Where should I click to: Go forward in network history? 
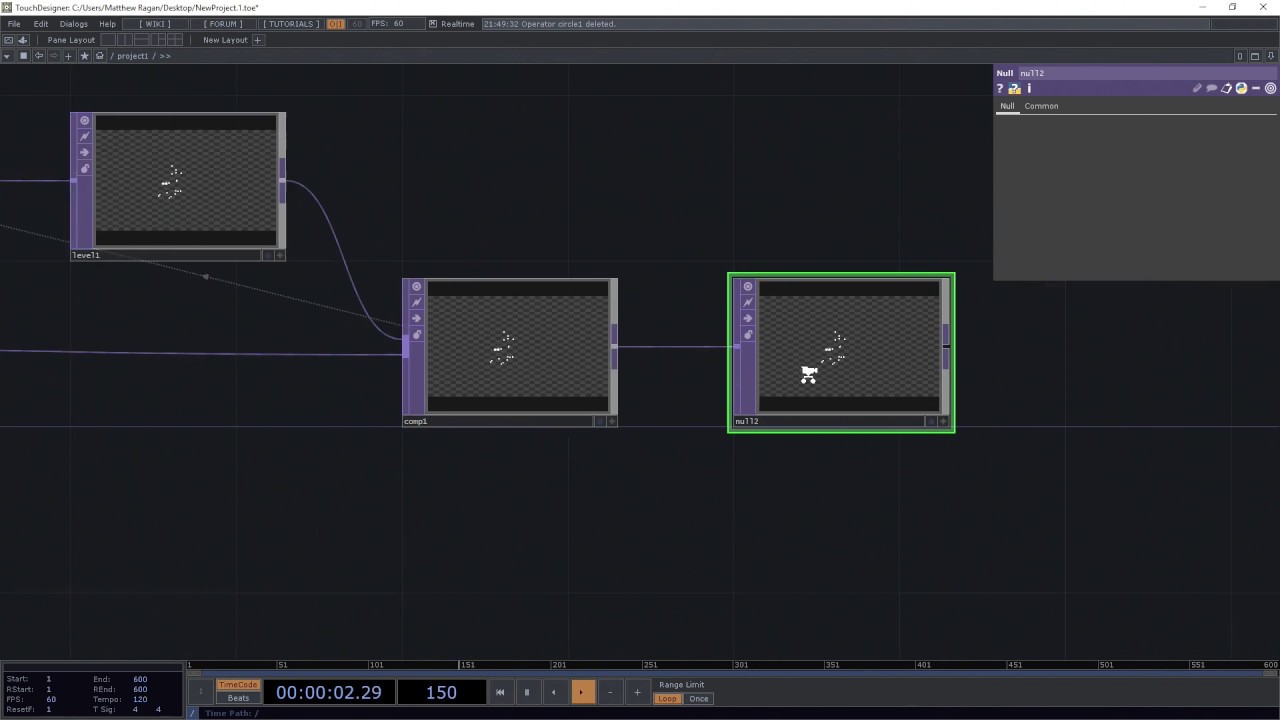click(x=53, y=56)
